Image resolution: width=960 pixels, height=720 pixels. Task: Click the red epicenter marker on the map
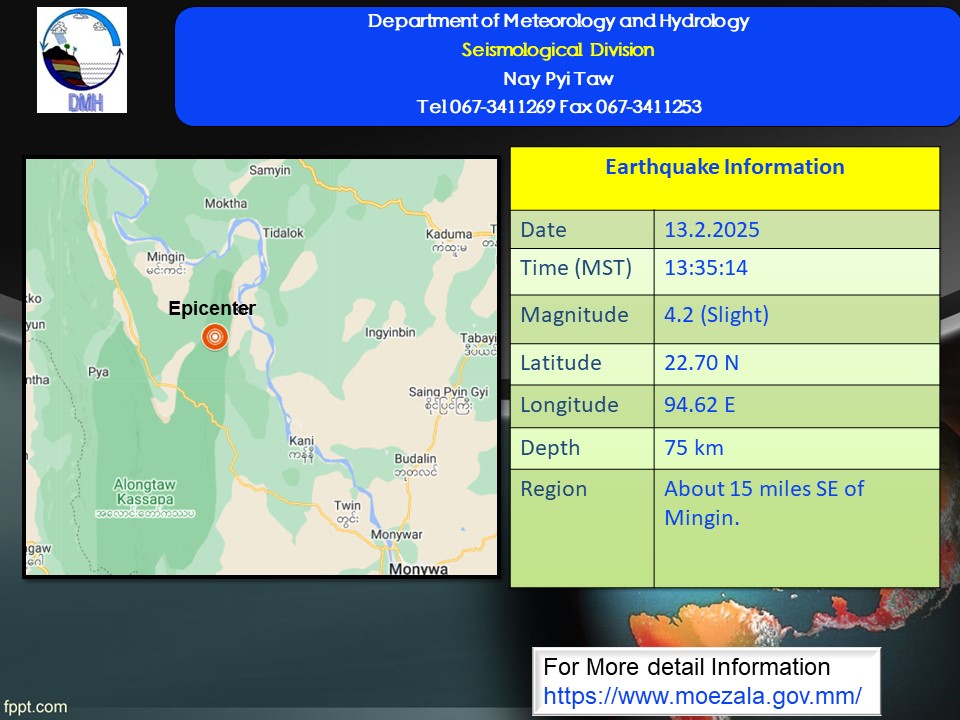(x=214, y=337)
